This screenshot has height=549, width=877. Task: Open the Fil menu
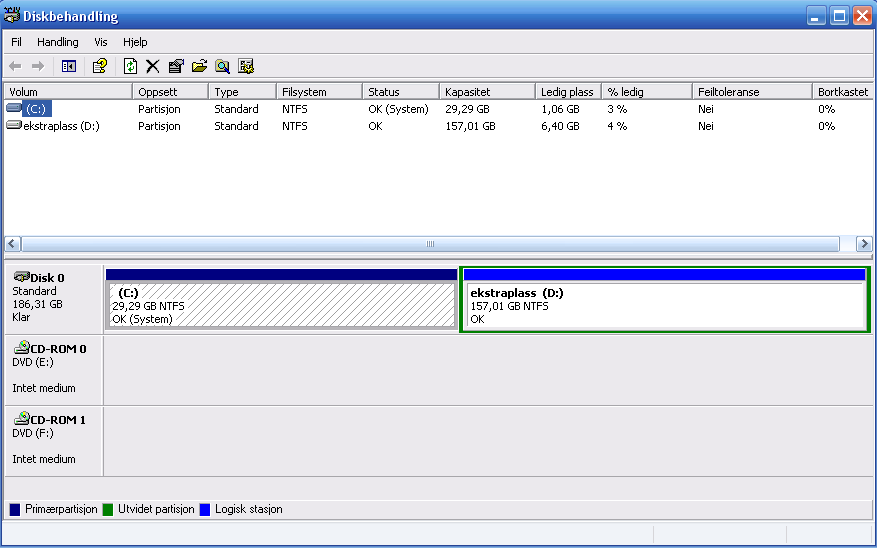[x=17, y=42]
